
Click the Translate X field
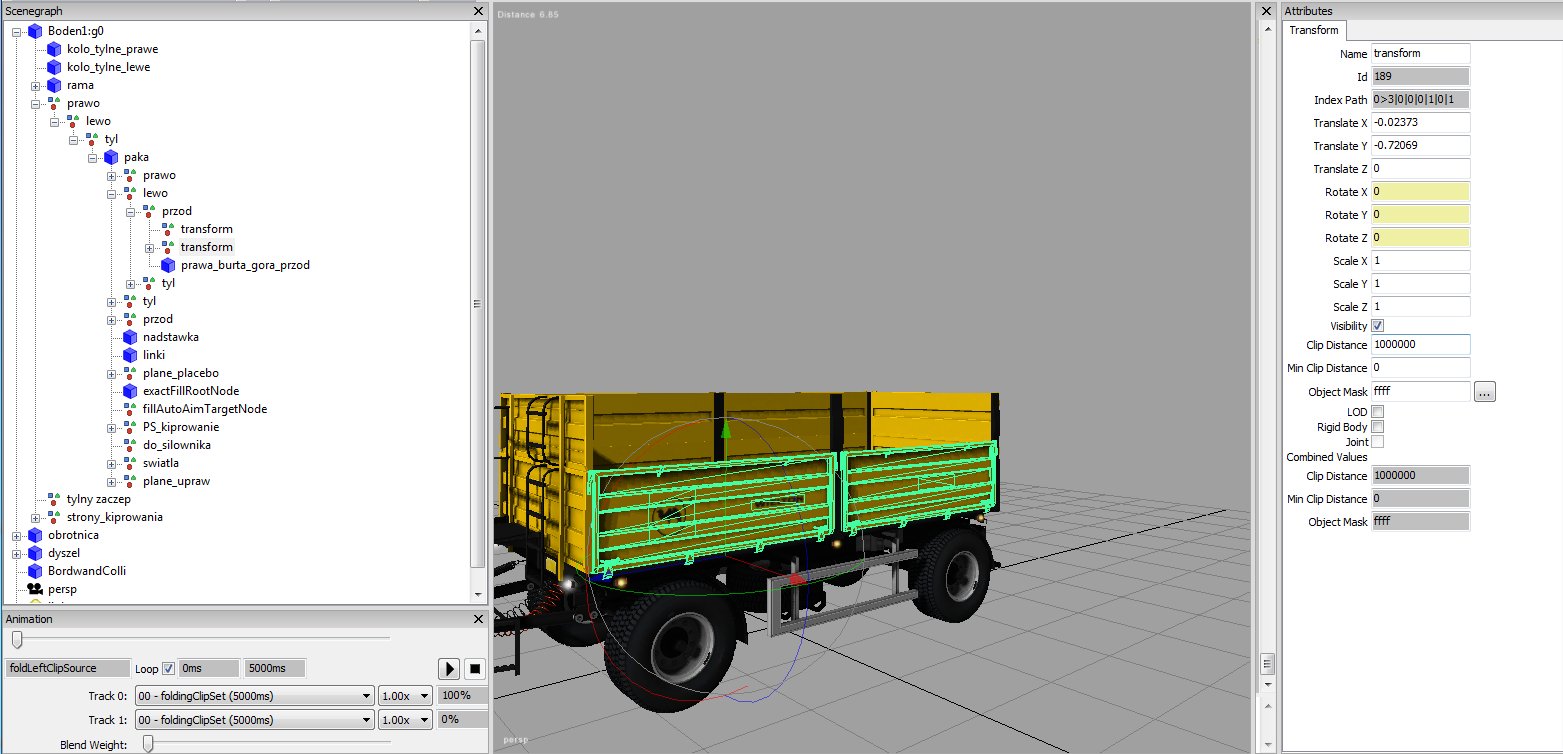coord(1420,123)
